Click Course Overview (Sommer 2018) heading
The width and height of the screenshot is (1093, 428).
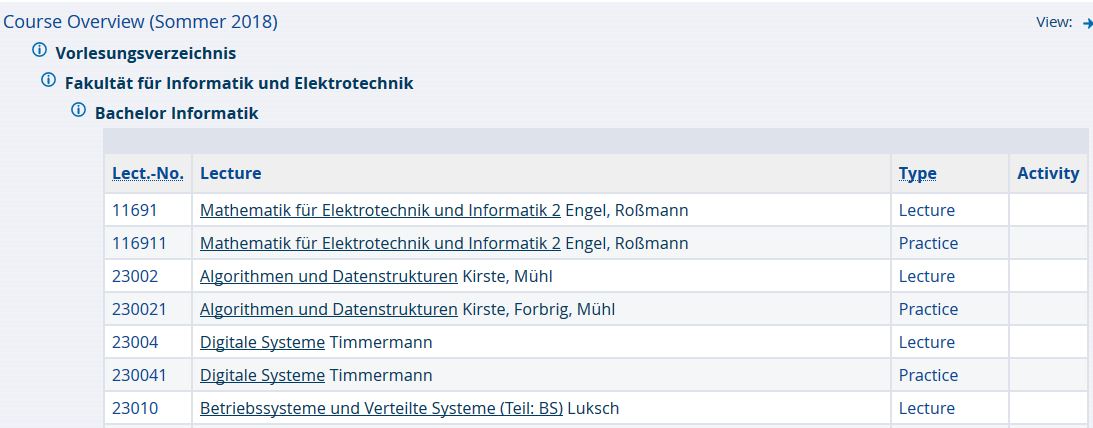[x=141, y=22]
